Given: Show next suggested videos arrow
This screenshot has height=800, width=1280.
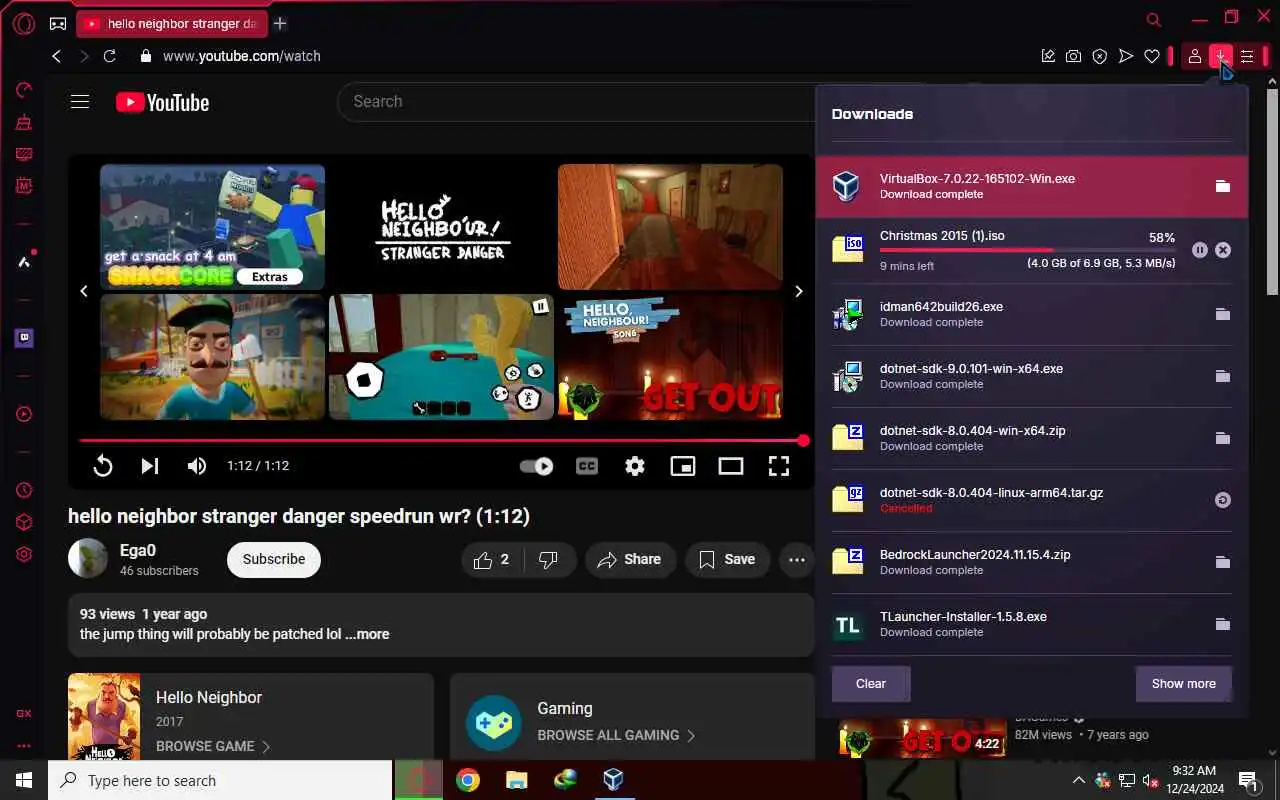Looking at the screenshot, I should [x=798, y=291].
